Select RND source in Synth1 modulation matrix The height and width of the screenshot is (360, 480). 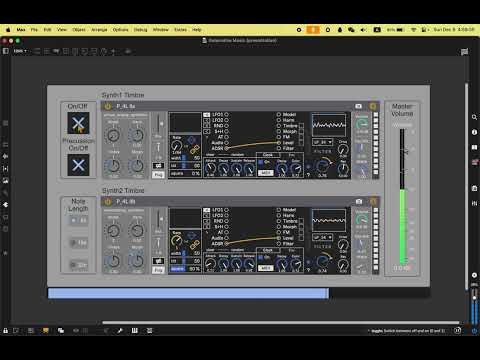pyautogui.click(x=226, y=126)
